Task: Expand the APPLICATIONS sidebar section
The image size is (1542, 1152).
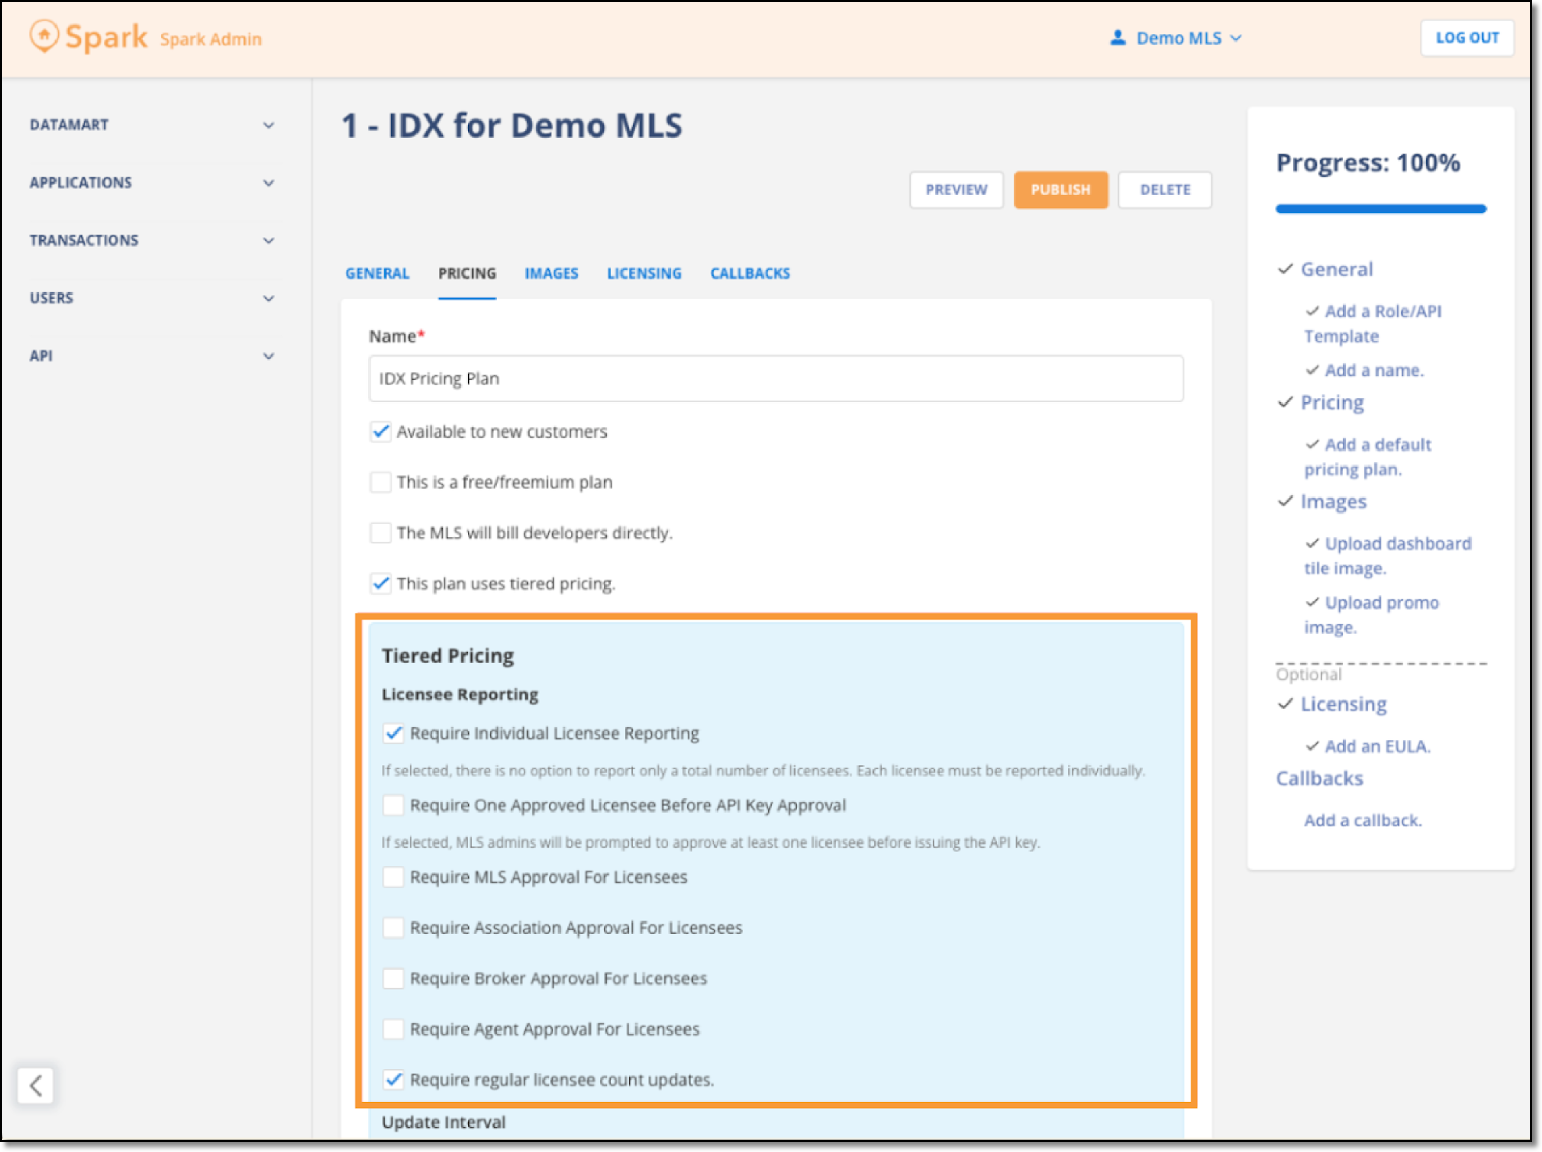Action: 152,183
